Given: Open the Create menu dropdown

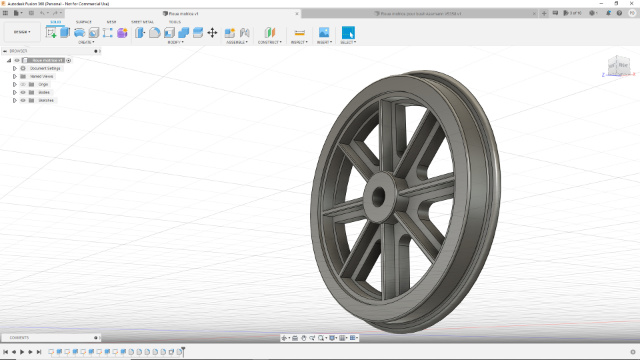Looking at the screenshot, I should point(86,42).
